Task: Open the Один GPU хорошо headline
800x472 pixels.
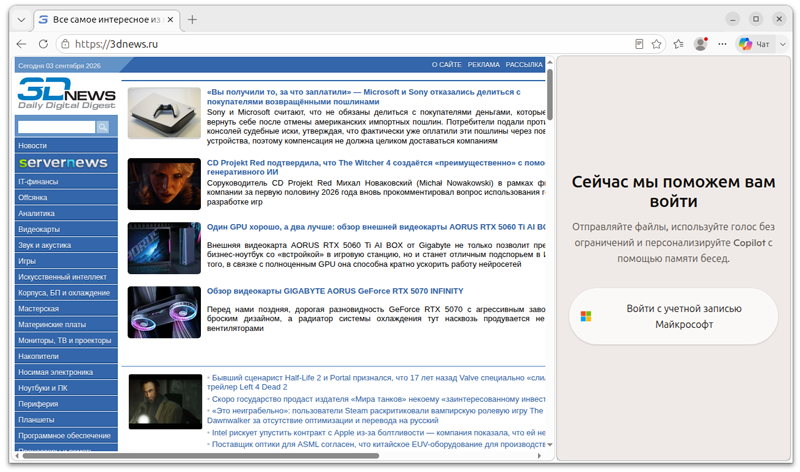Action: (x=376, y=227)
